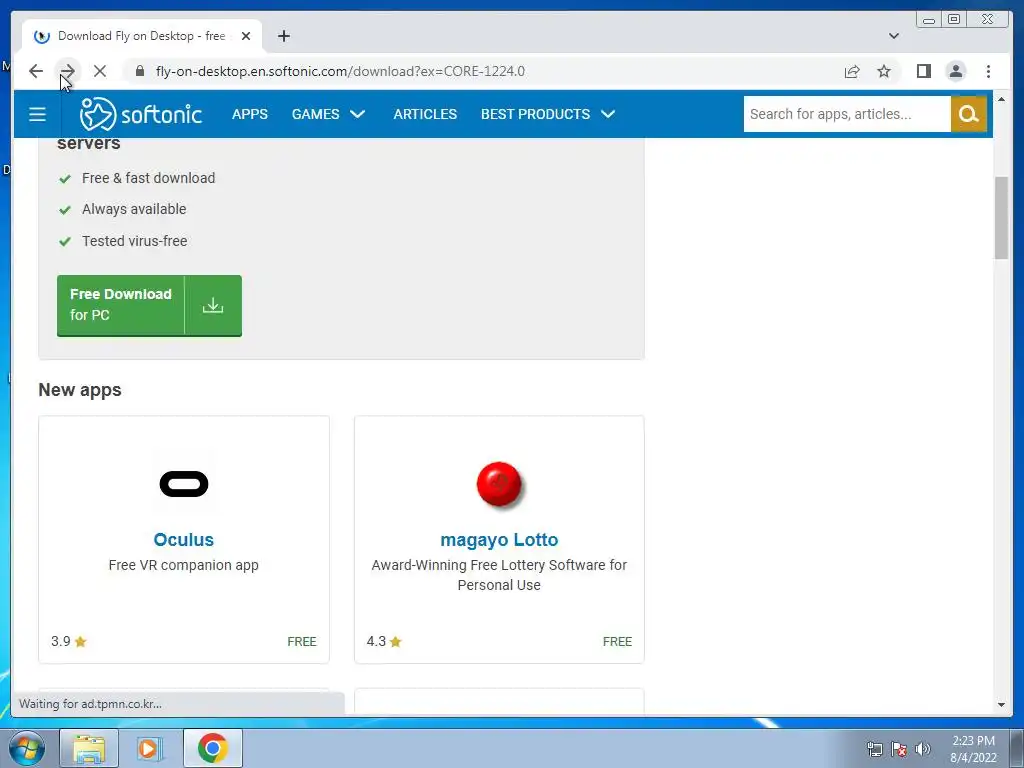Open the tab search chevron
Viewport: 1024px width, 768px height.
click(893, 36)
